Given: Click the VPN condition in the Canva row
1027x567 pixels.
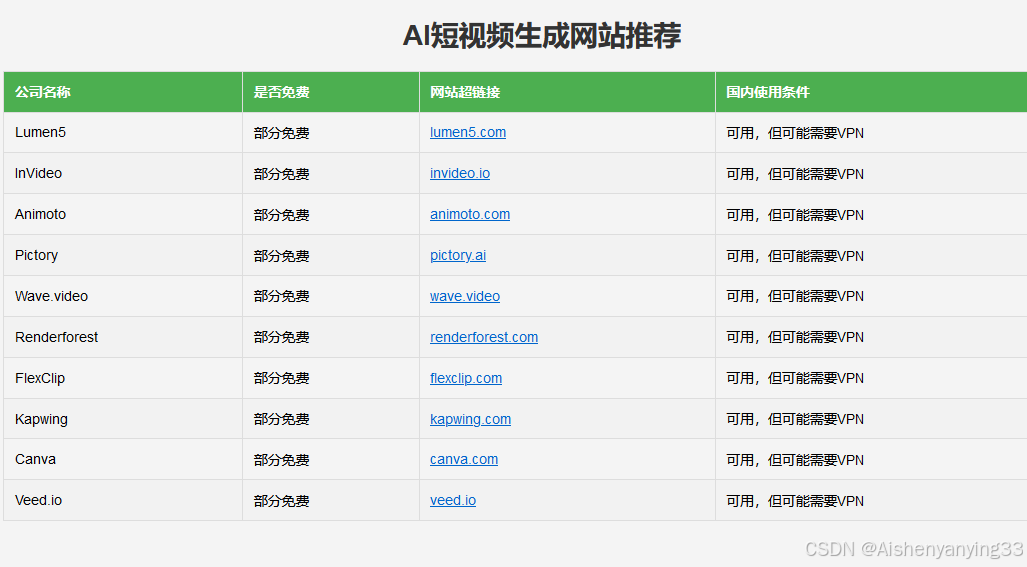Looking at the screenshot, I should click(x=795, y=460).
